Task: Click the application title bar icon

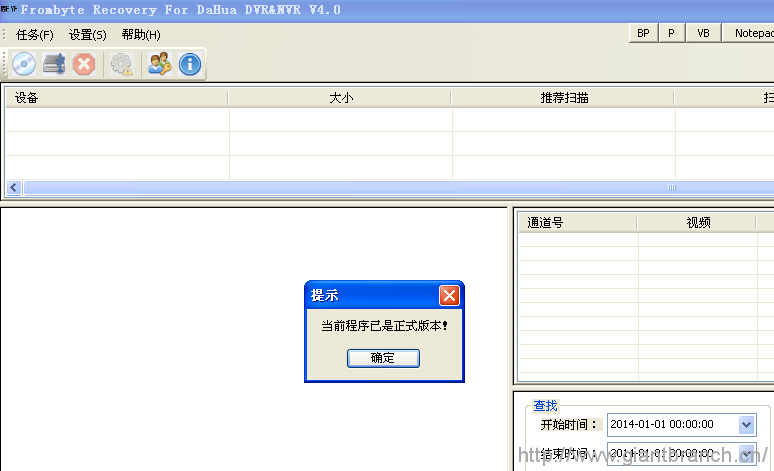Action: point(8,9)
